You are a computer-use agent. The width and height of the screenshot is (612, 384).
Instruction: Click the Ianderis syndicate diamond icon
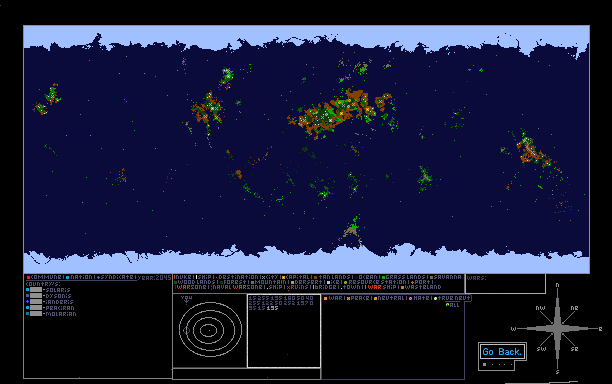[27, 302]
